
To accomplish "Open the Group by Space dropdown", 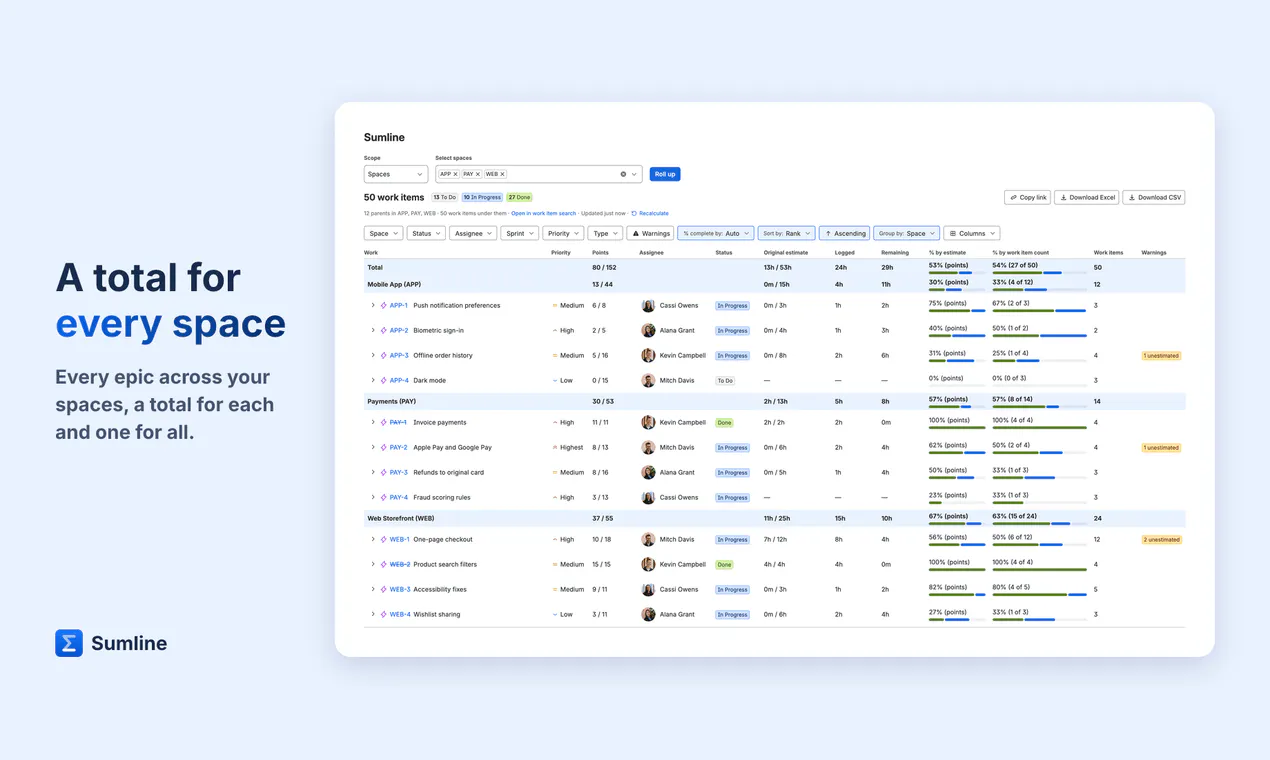I will [906, 233].
